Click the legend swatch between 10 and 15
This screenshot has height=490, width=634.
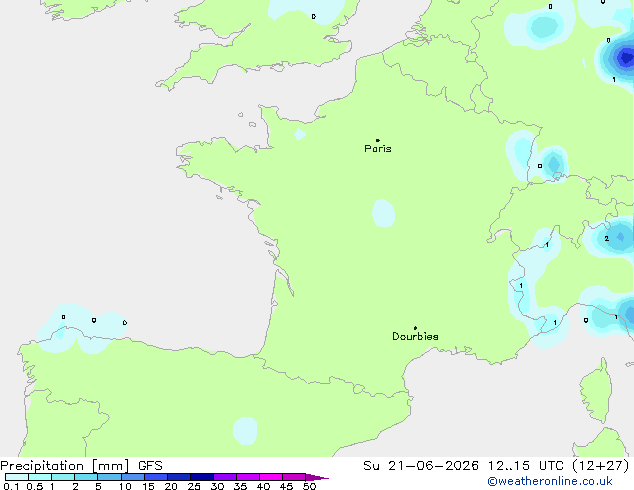pyautogui.click(x=133, y=477)
